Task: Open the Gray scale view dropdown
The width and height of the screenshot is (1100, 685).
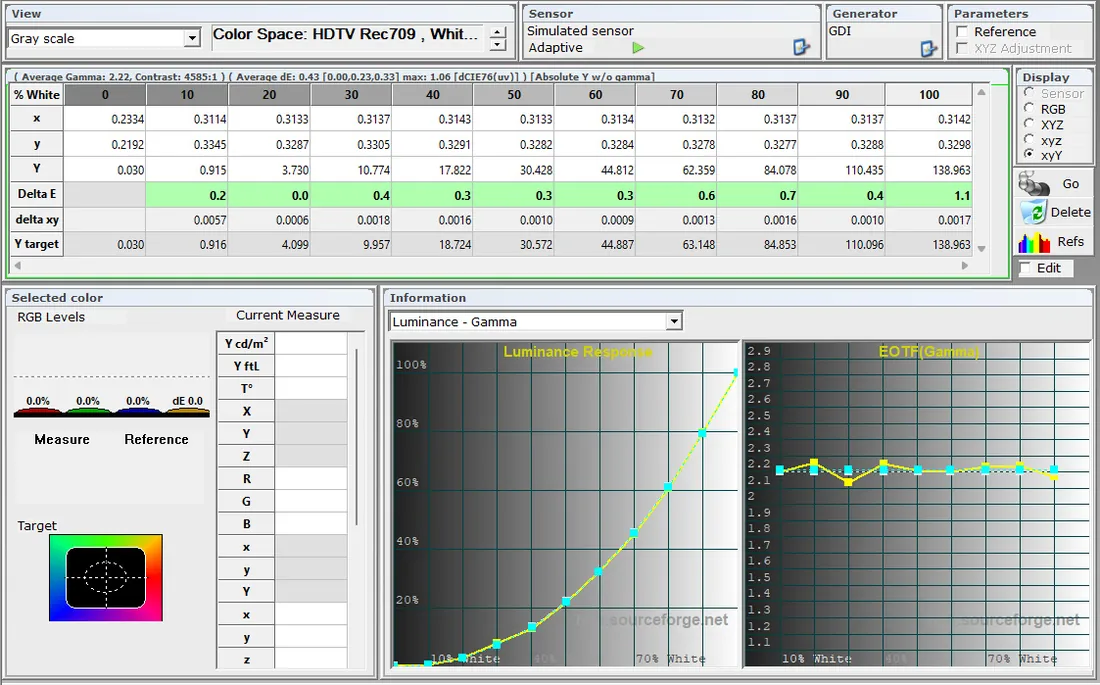Action: (x=192, y=39)
